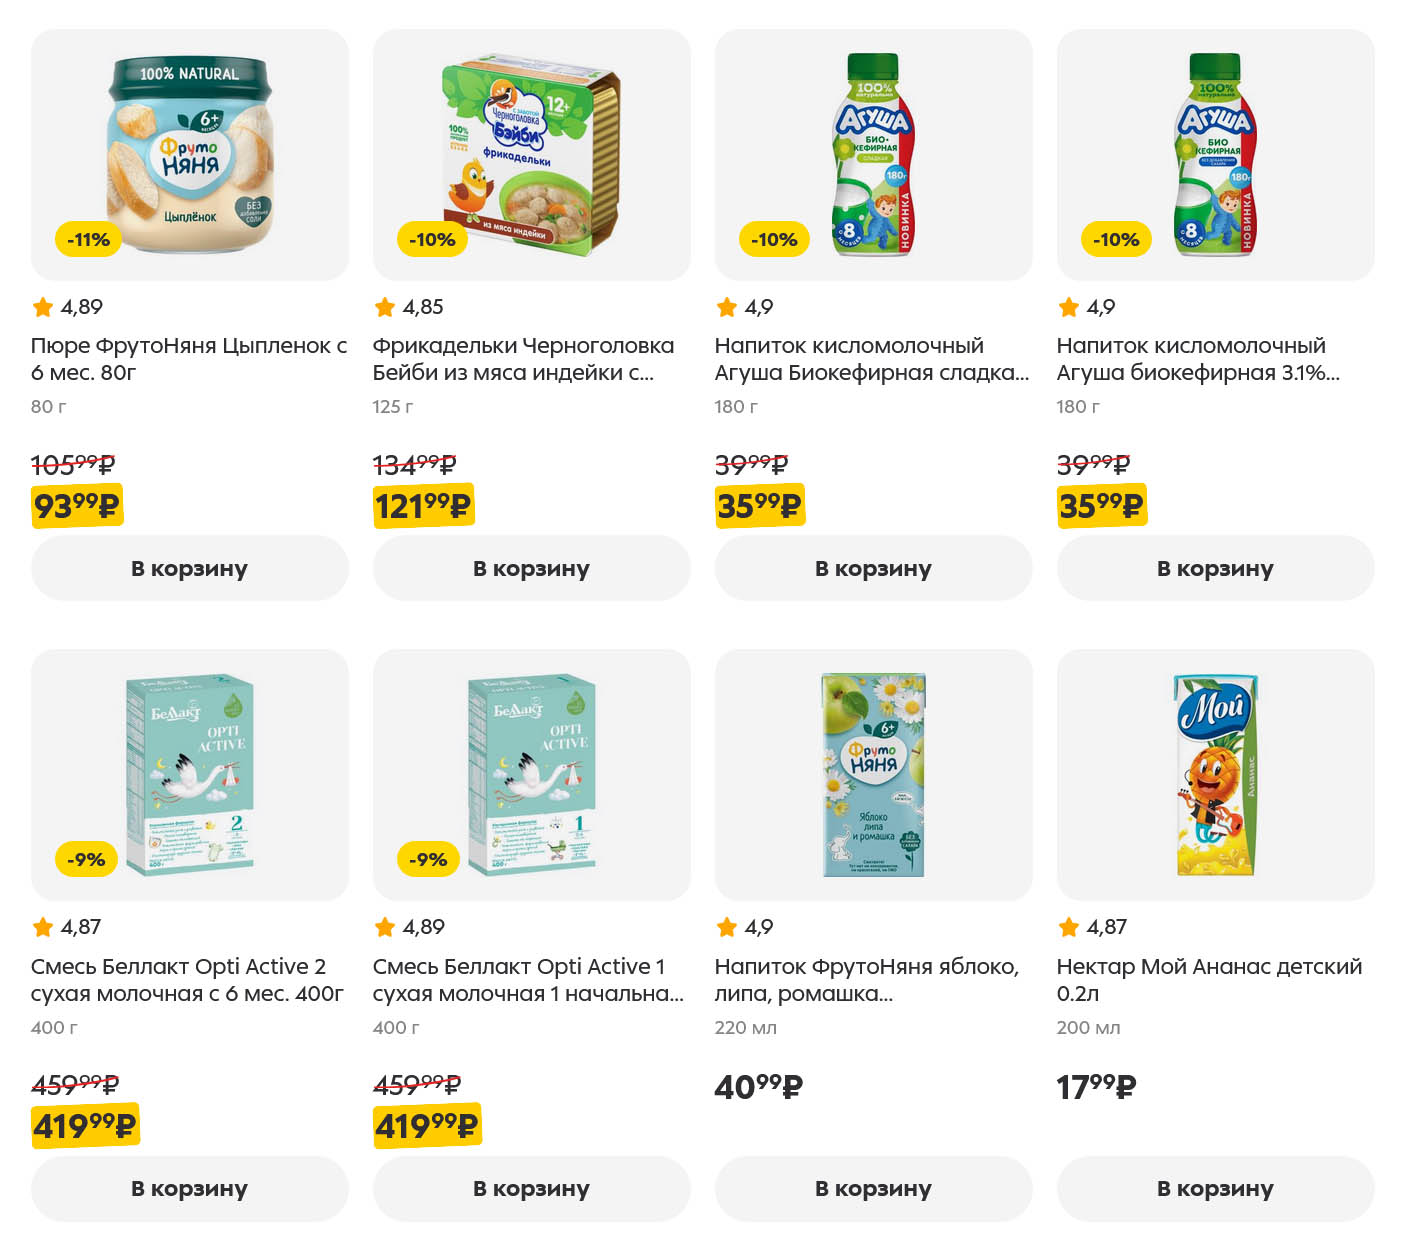Add Черноголовка Бейби фрикадельки to cart

point(531,568)
